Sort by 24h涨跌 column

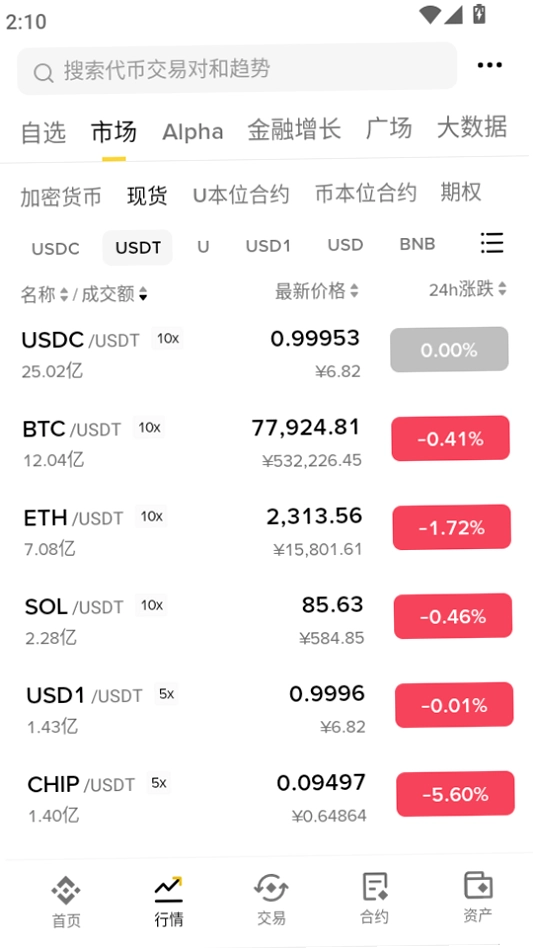click(x=468, y=290)
